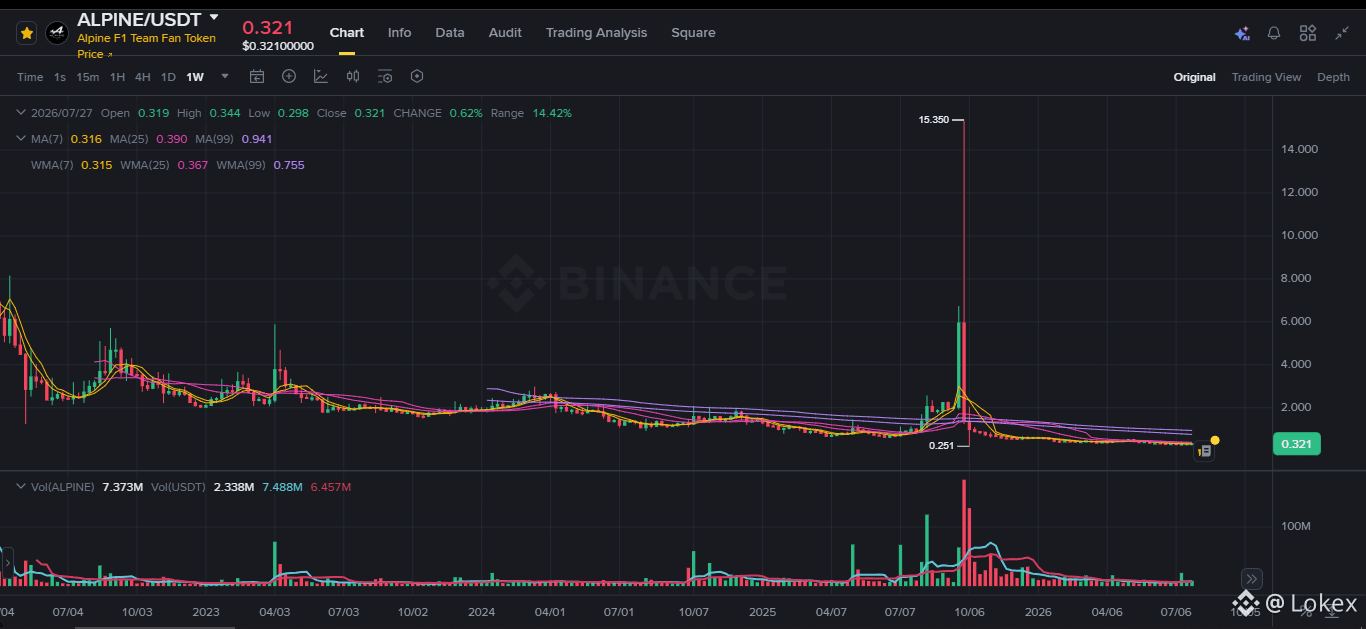Select the 1s interval

coord(60,77)
